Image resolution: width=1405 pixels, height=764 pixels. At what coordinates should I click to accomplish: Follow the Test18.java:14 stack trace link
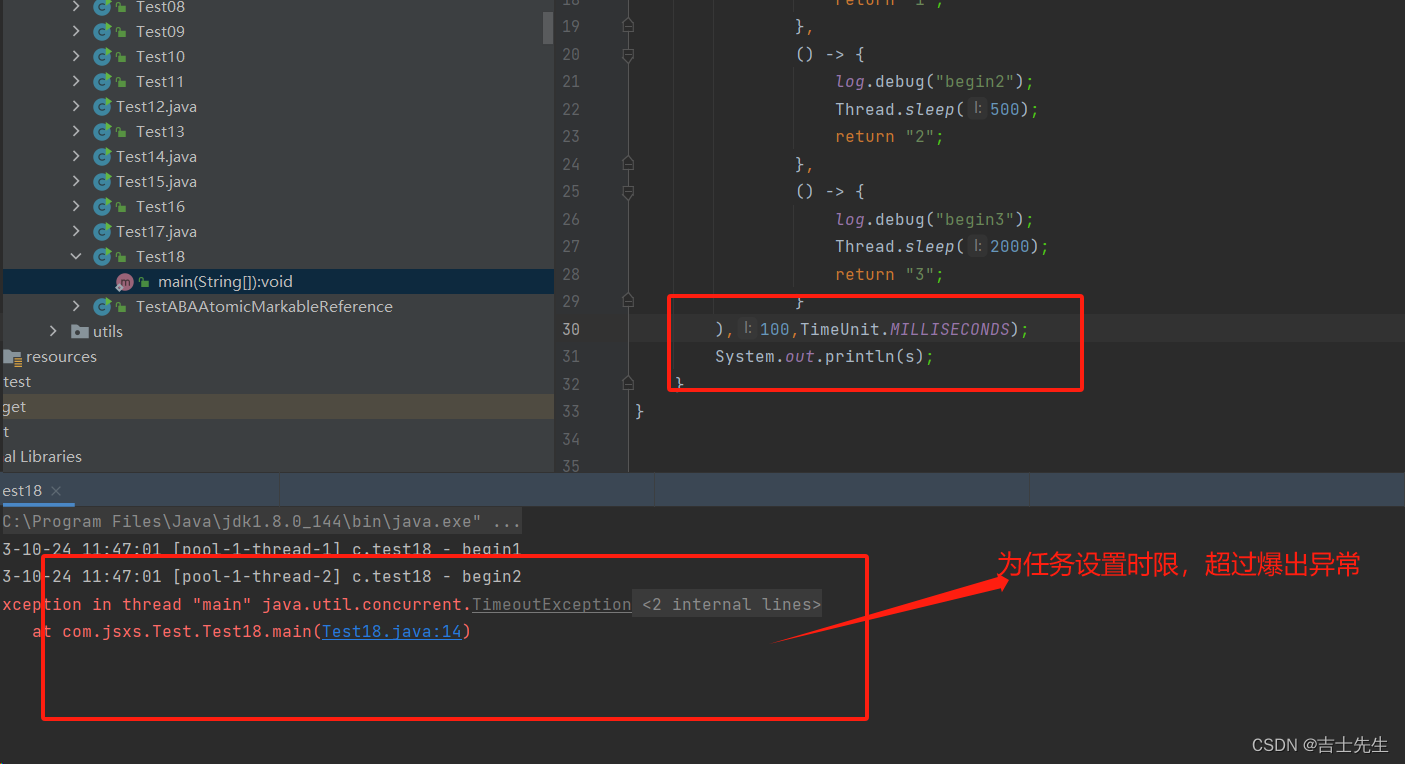coord(392,631)
